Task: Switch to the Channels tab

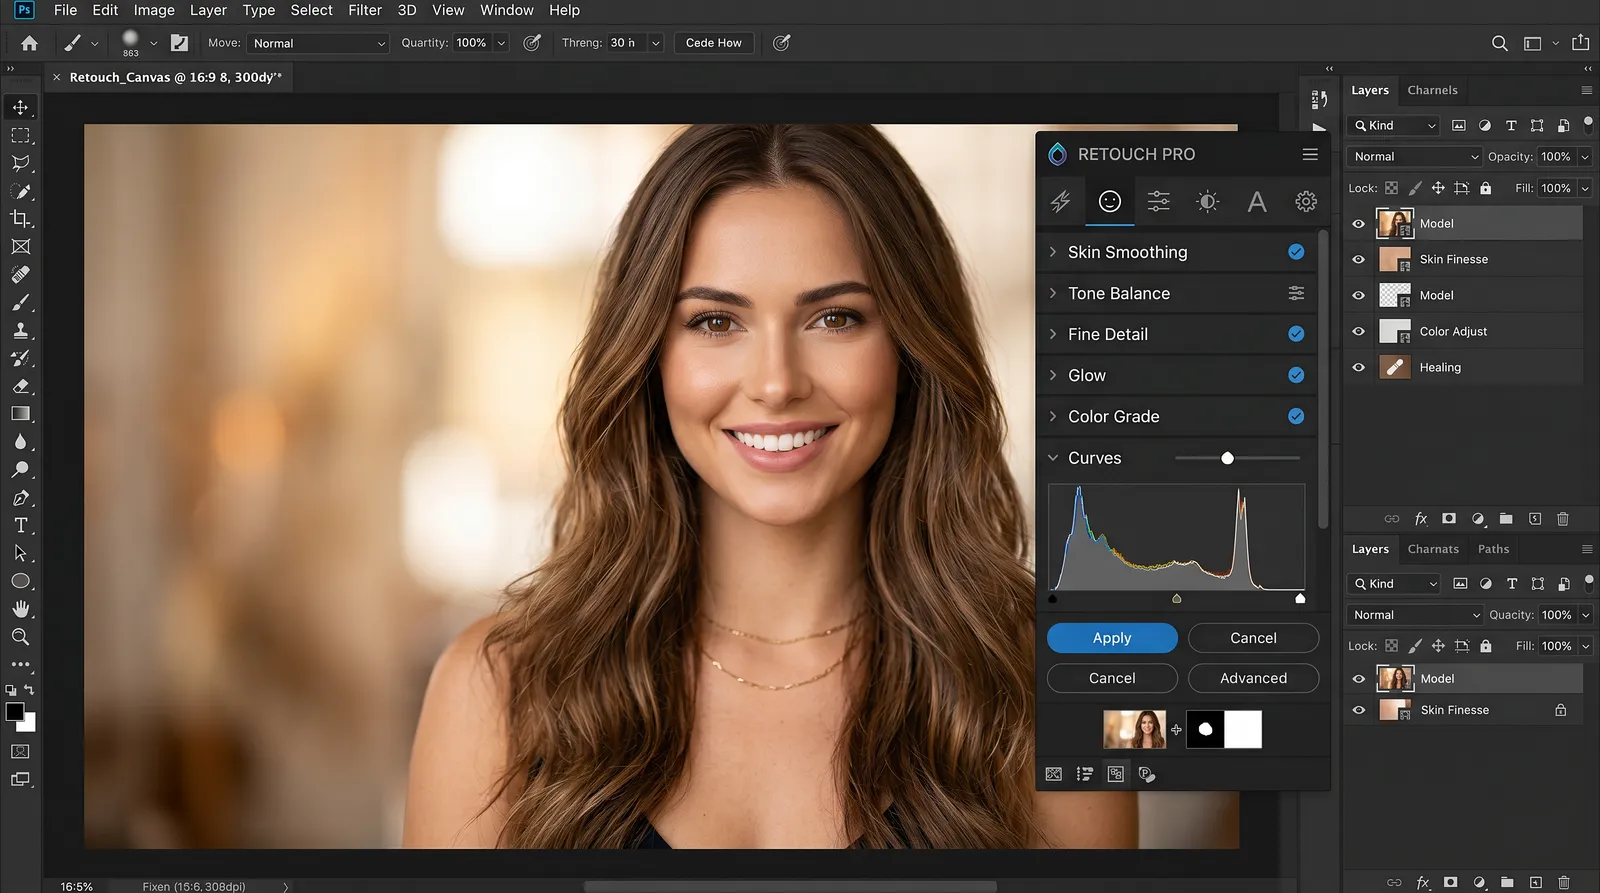Action: [x=1432, y=90]
